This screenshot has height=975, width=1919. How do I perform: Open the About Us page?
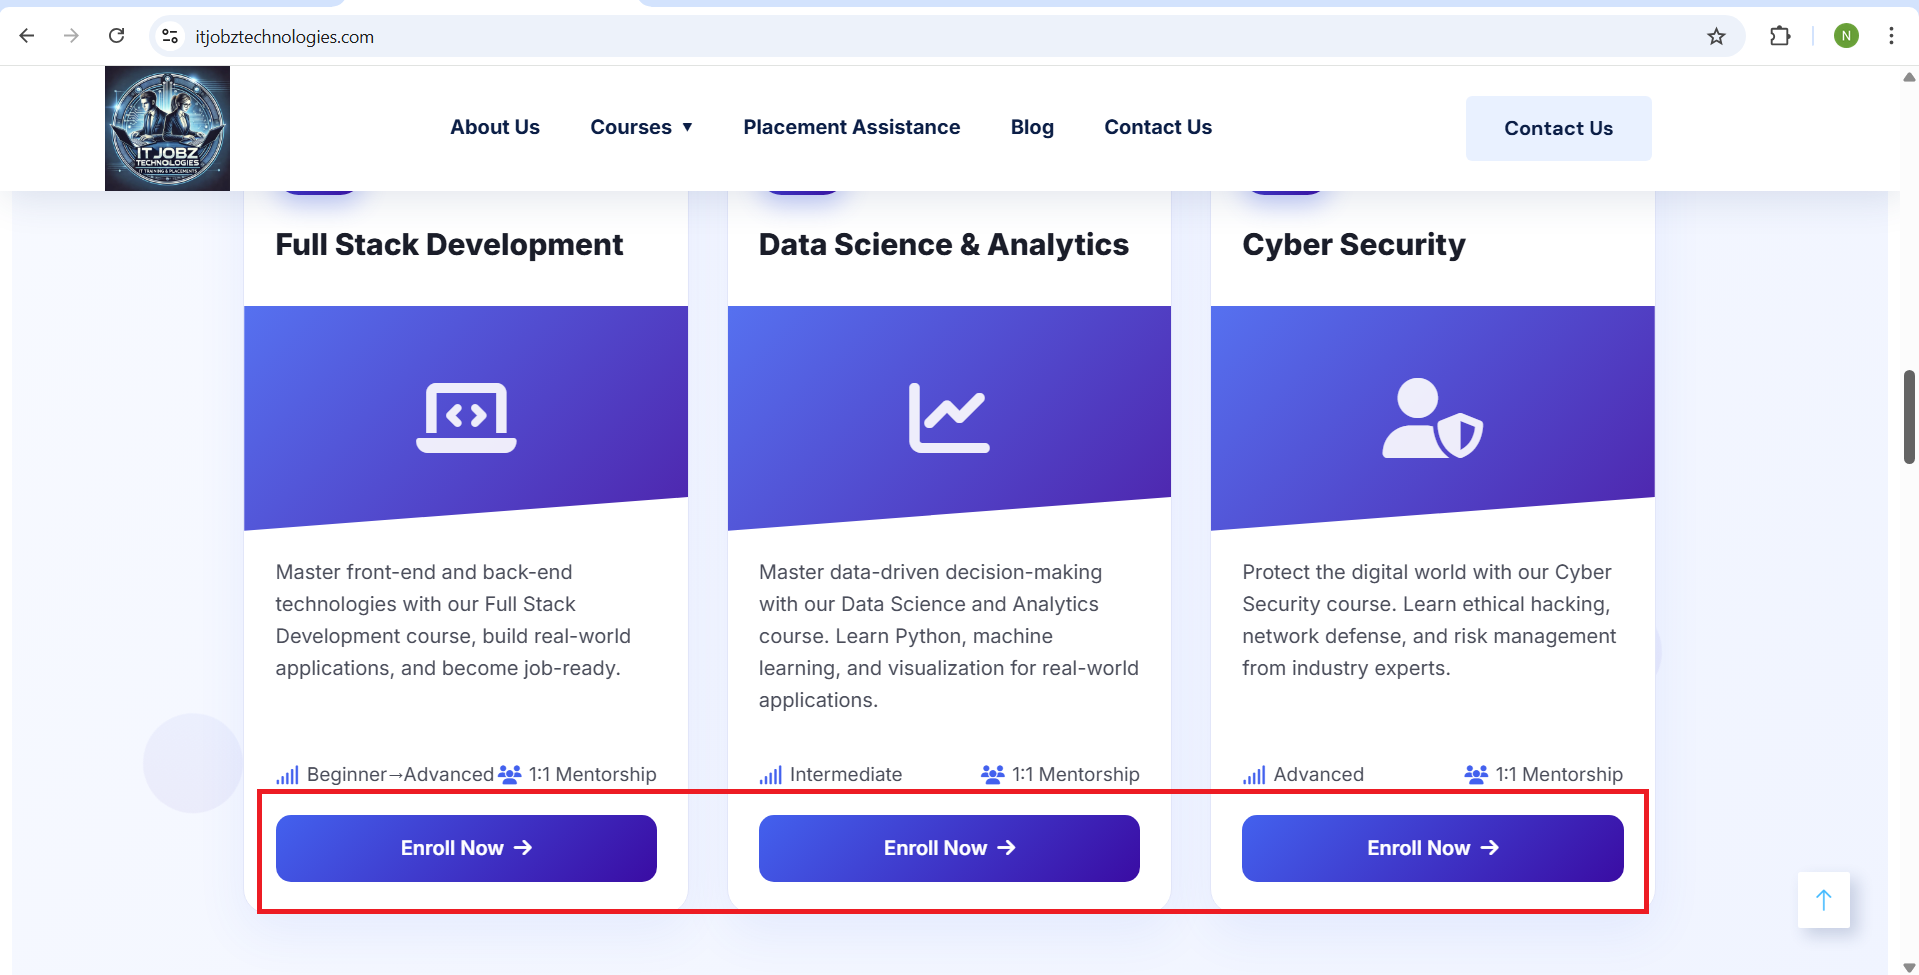click(494, 127)
